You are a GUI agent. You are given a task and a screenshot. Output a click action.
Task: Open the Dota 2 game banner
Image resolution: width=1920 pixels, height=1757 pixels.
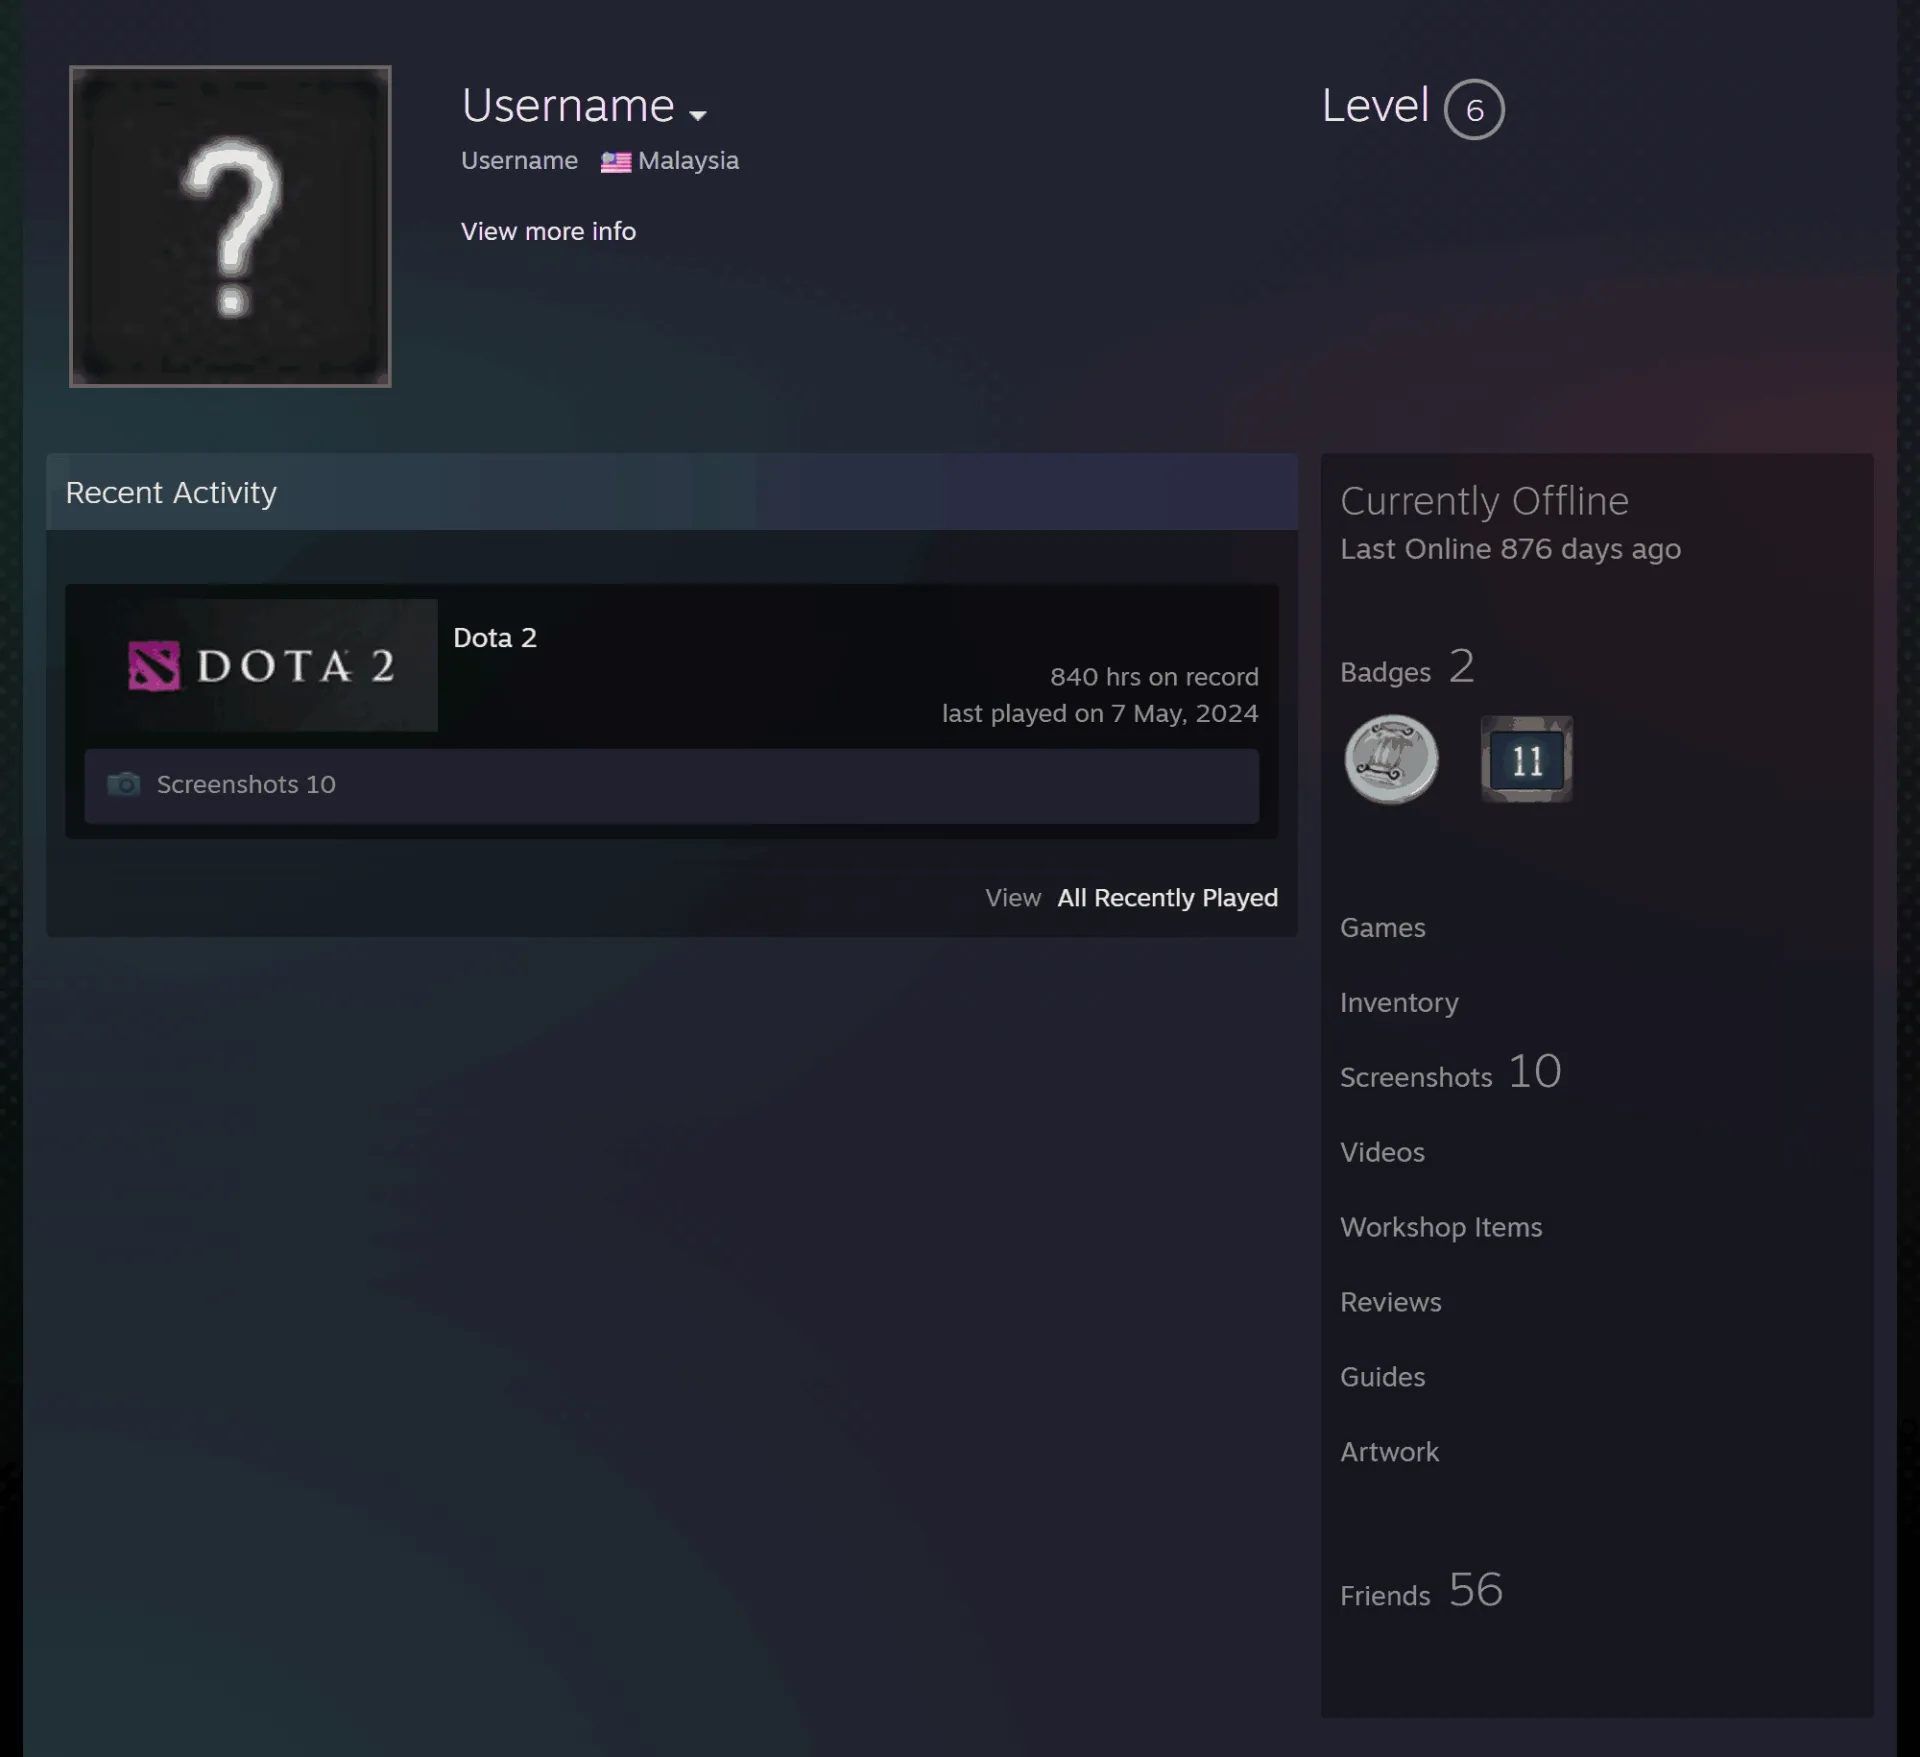pyautogui.click(x=261, y=665)
